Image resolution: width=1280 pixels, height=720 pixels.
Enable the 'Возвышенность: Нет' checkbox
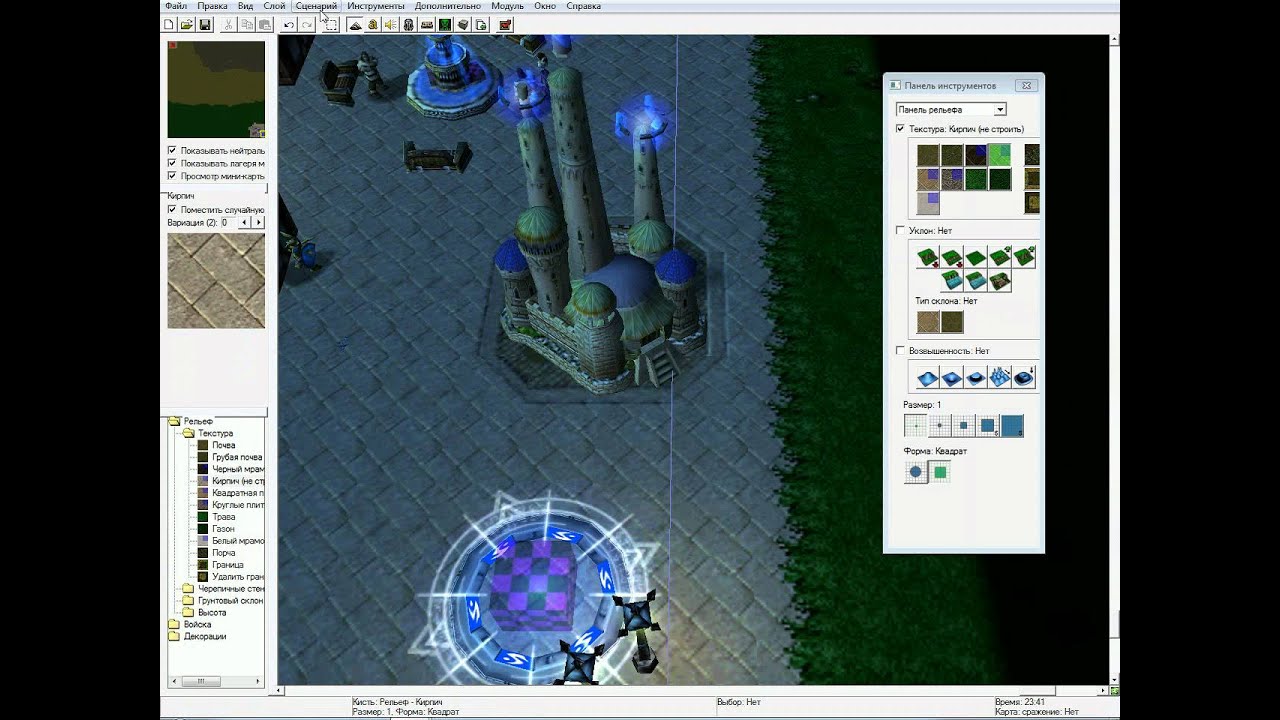click(x=900, y=351)
